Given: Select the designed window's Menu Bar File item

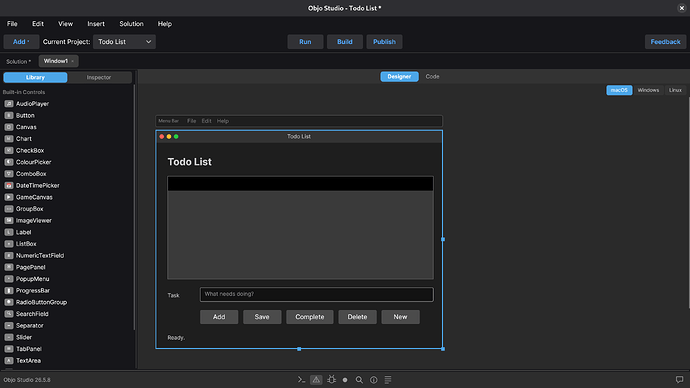Looking at the screenshot, I should point(191,121).
